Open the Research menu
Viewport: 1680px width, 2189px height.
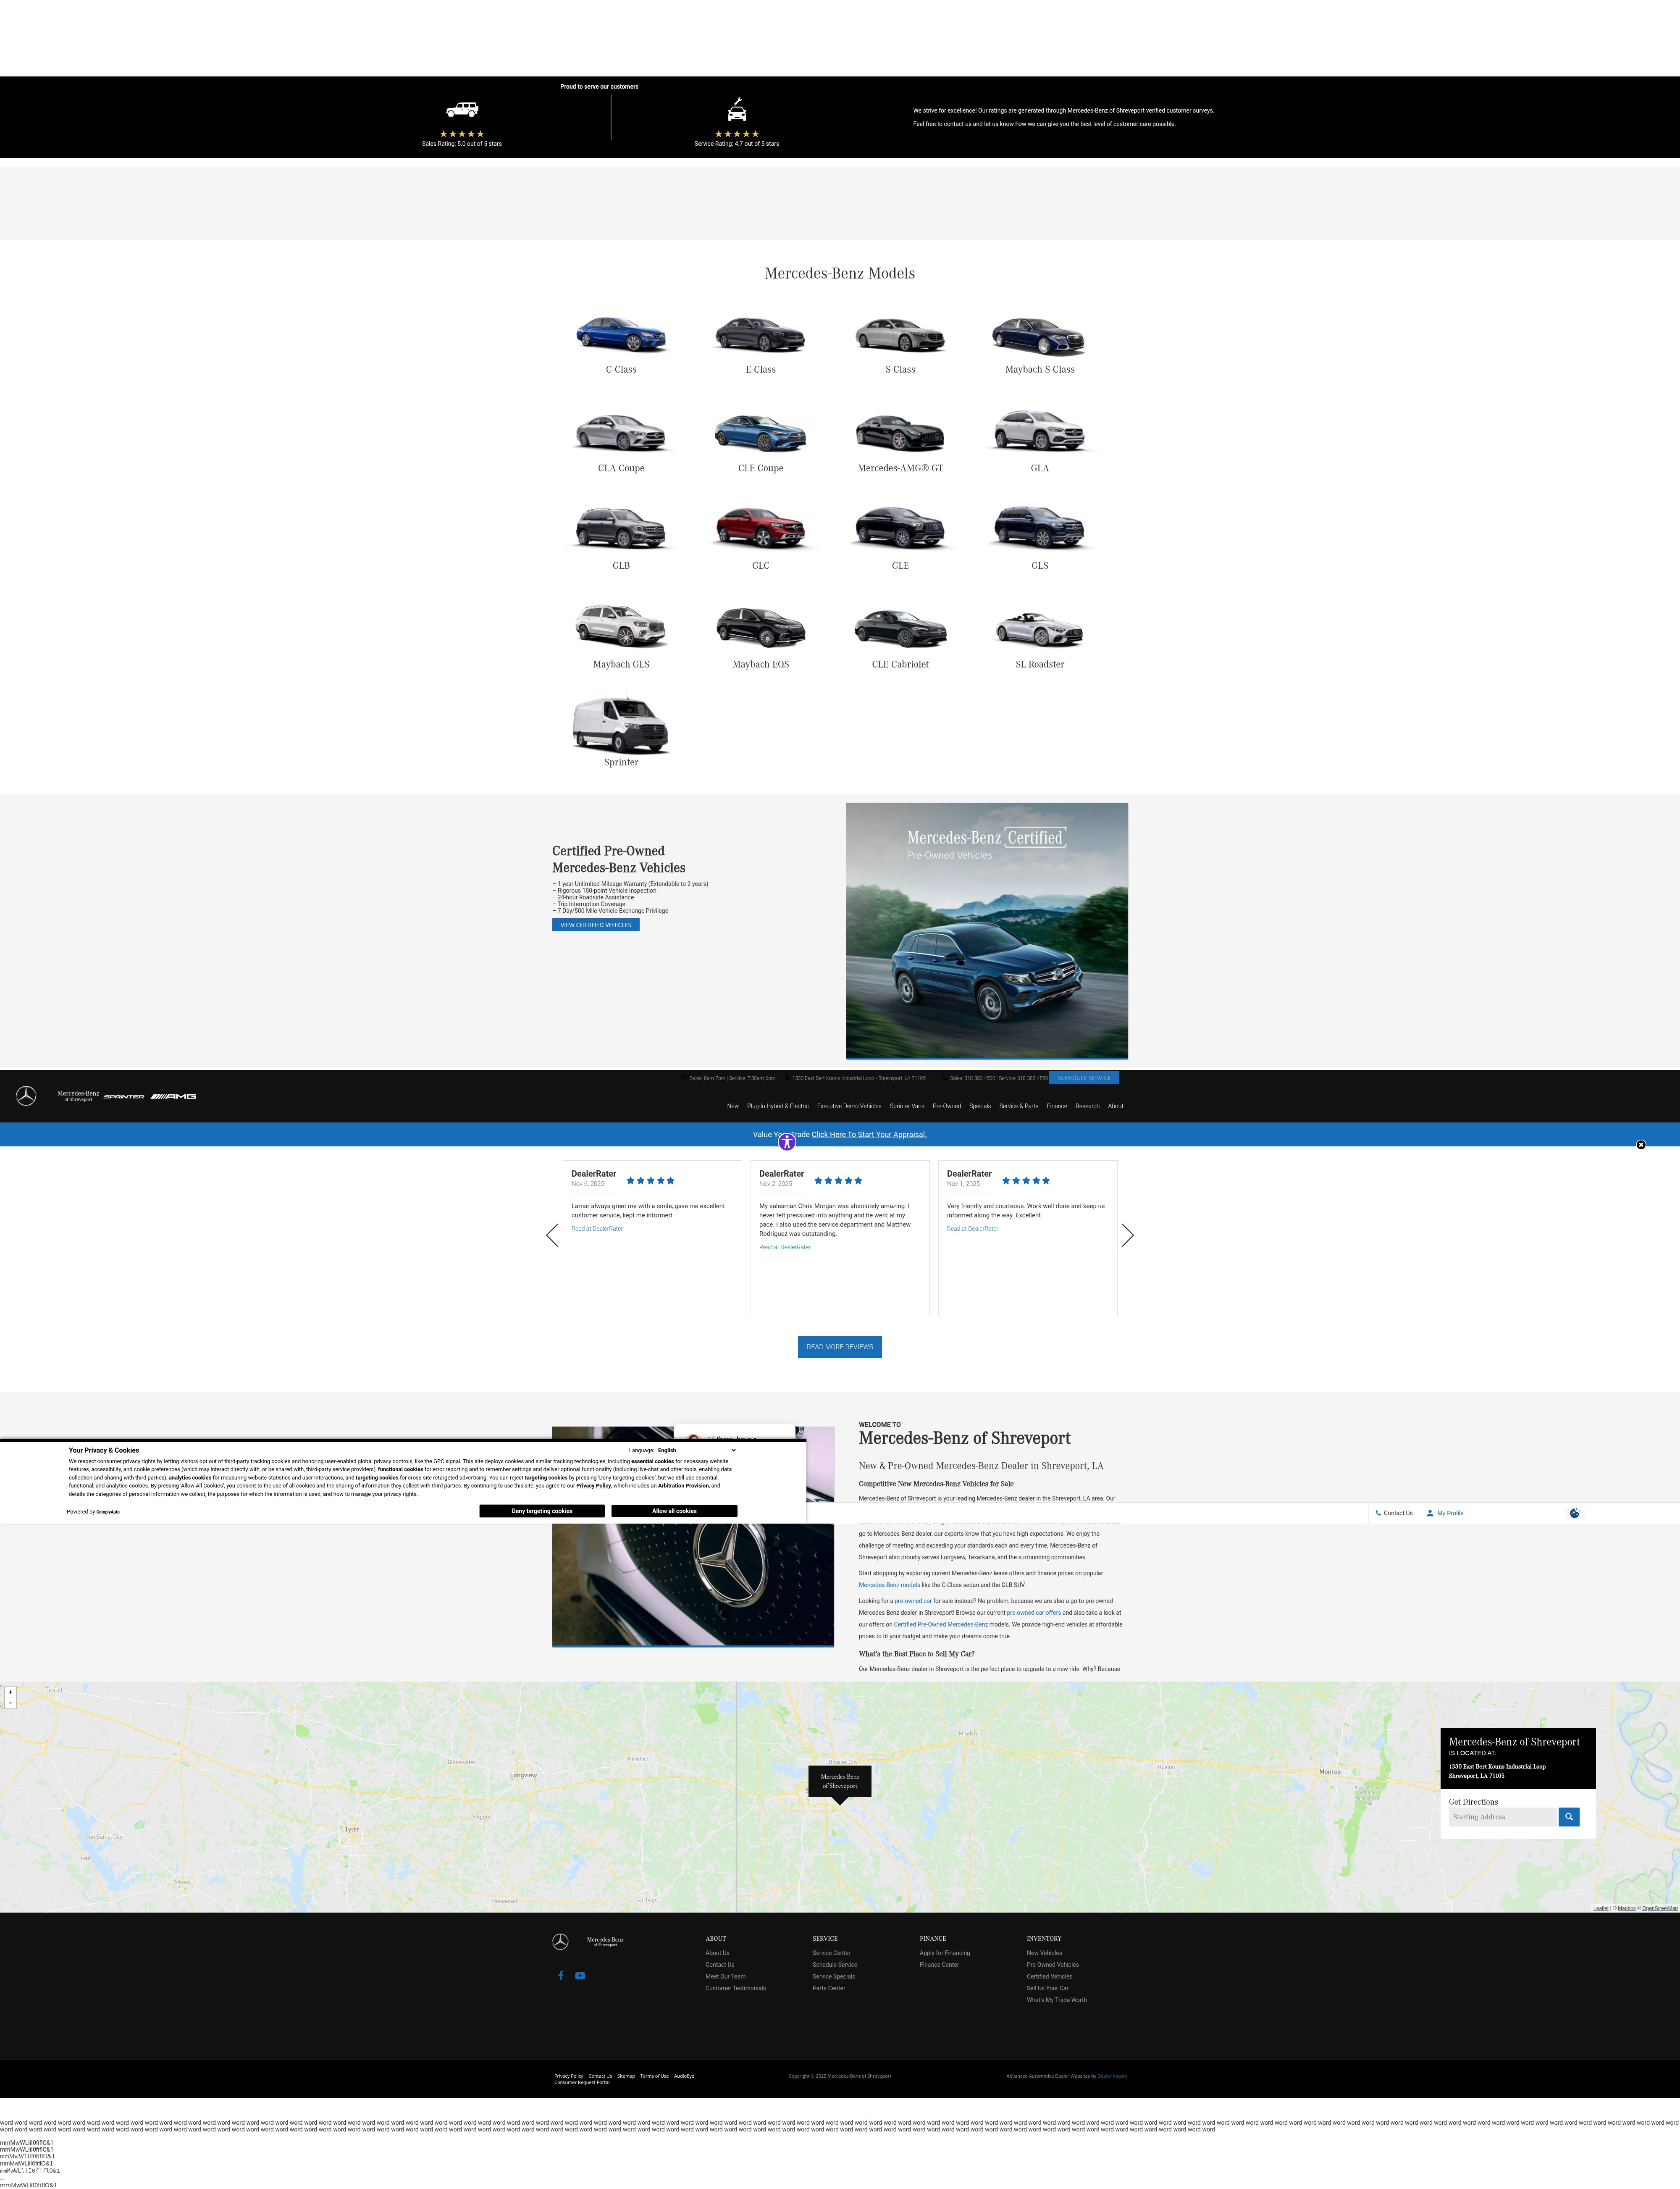pyautogui.click(x=1088, y=1106)
